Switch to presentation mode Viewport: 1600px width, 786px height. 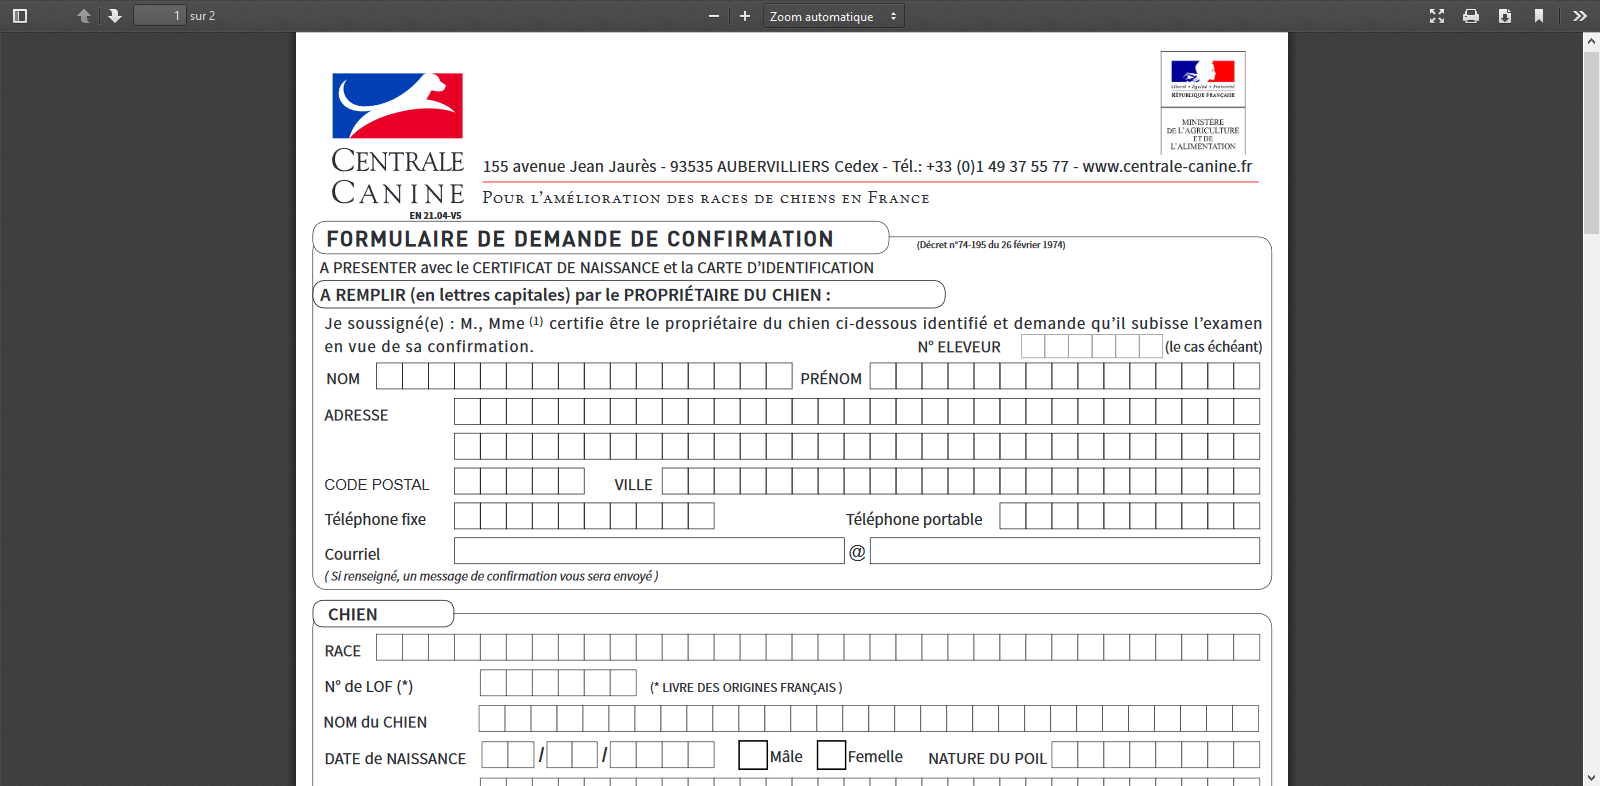[1437, 16]
